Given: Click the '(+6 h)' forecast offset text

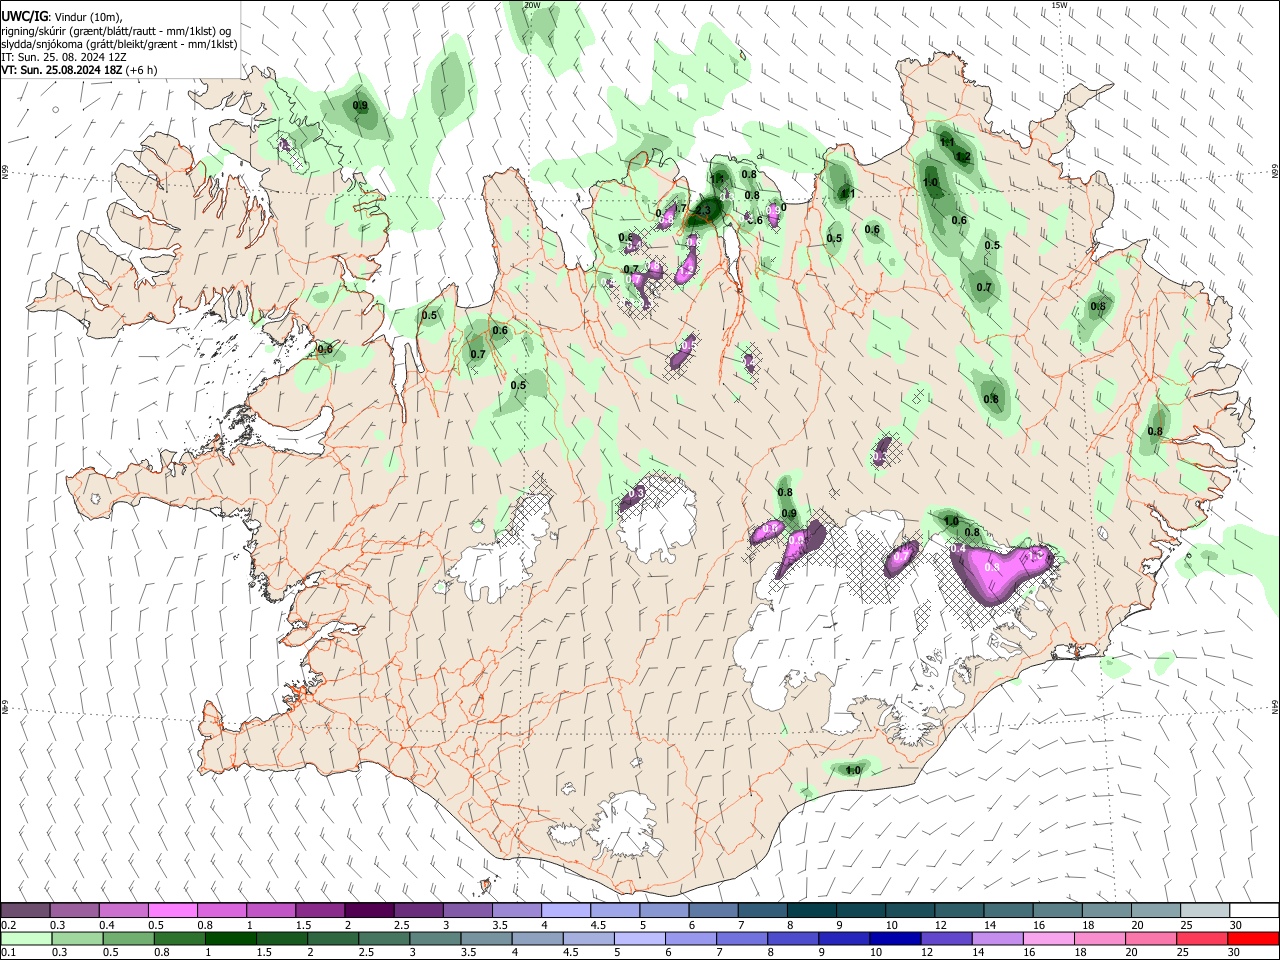Looking at the screenshot, I should 142,70.
